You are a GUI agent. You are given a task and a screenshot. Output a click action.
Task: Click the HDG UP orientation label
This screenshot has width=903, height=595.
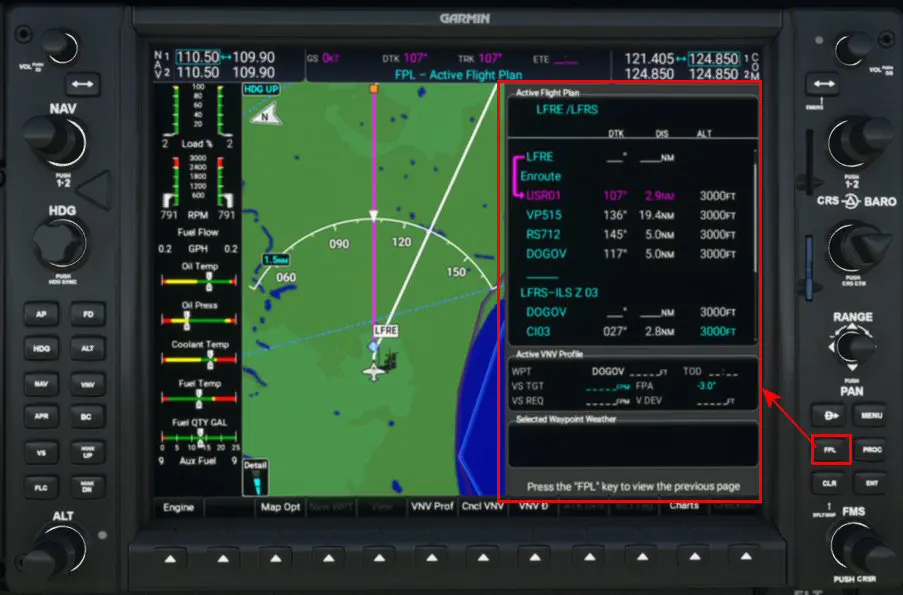pos(261,89)
